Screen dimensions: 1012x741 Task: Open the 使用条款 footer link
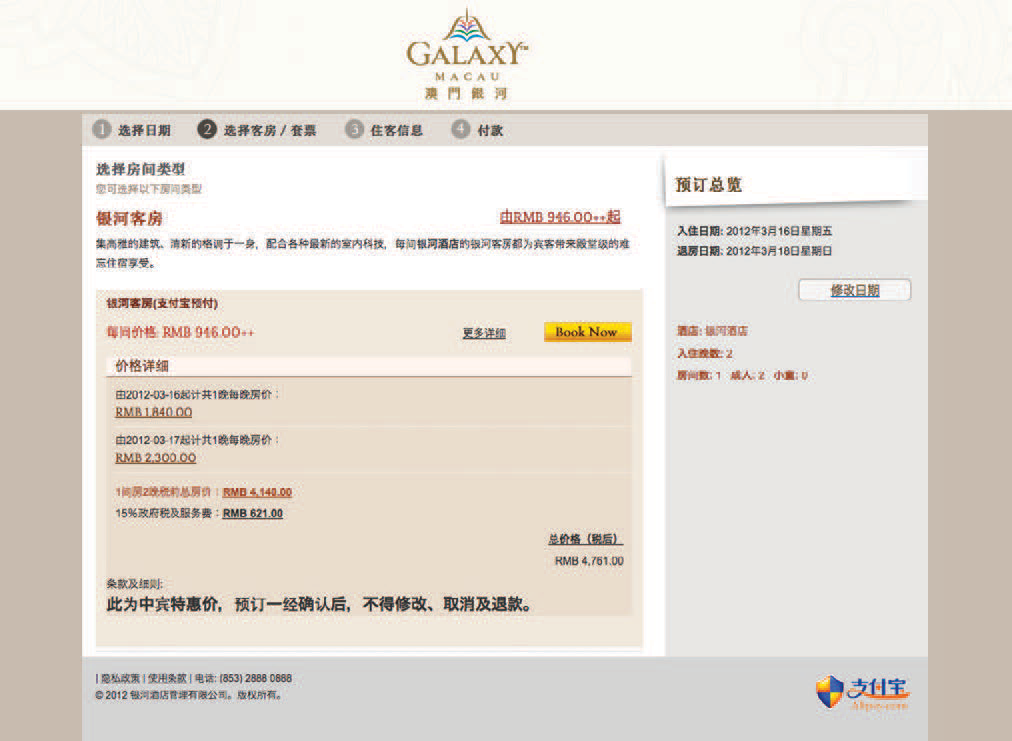[x=167, y=678]
